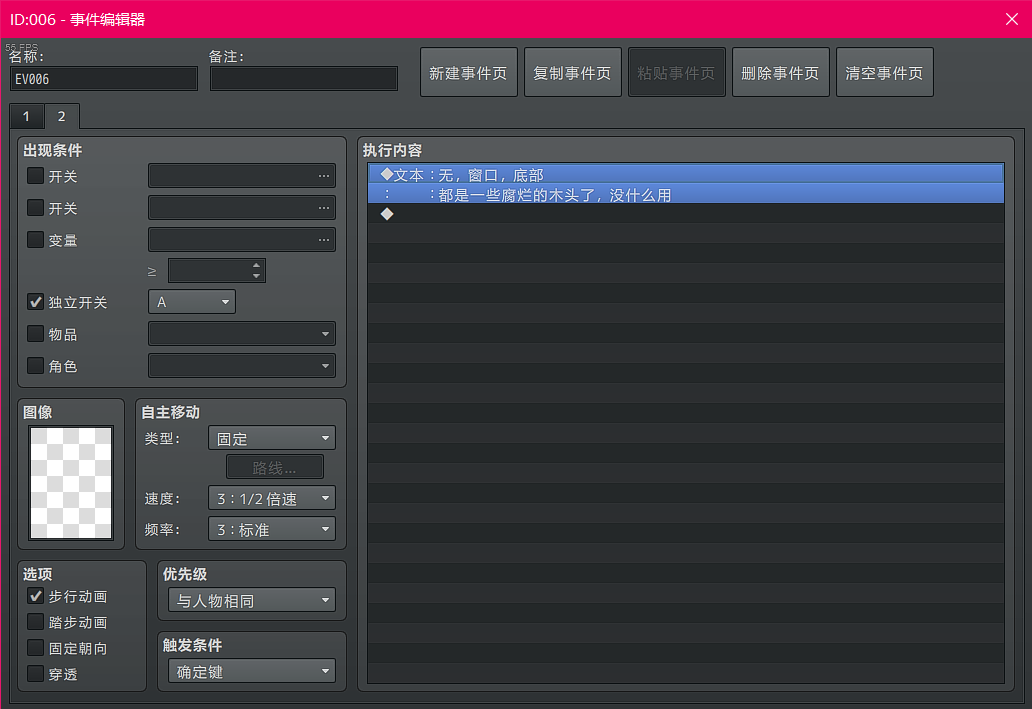The image size is (1032, 709).
Task: Click the 清空事件页 button
Action: 885,72
